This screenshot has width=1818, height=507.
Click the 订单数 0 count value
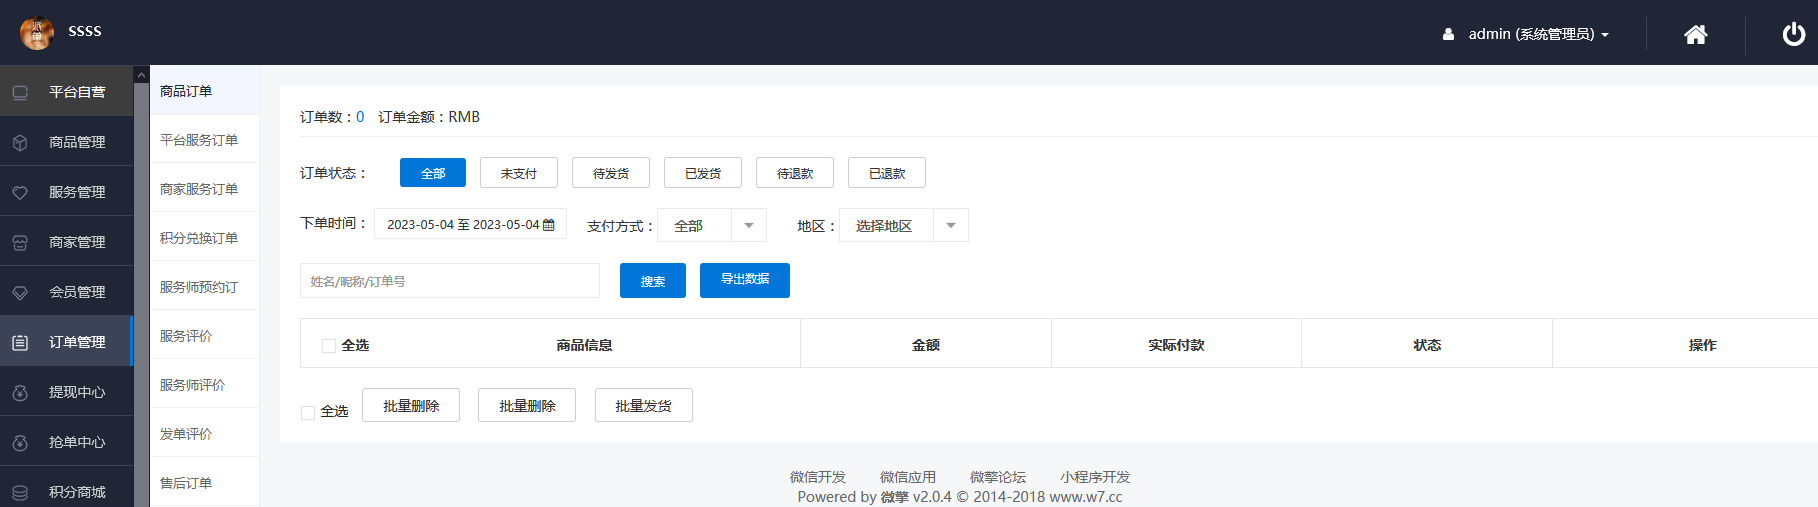pyautogui.click(x=360, y=117)
